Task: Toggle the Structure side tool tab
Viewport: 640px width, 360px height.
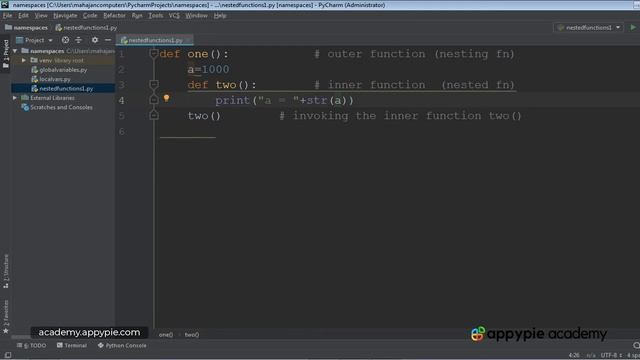Action: click(6, 271)
